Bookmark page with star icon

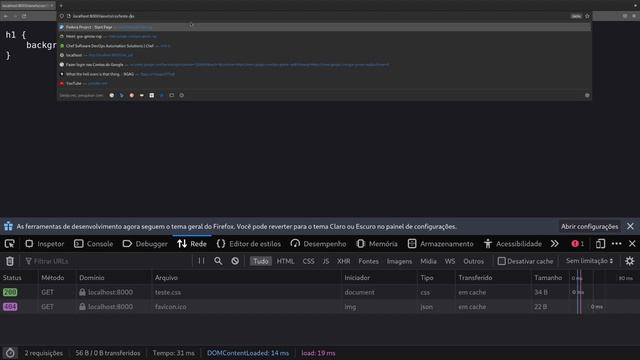click(587, 16)
